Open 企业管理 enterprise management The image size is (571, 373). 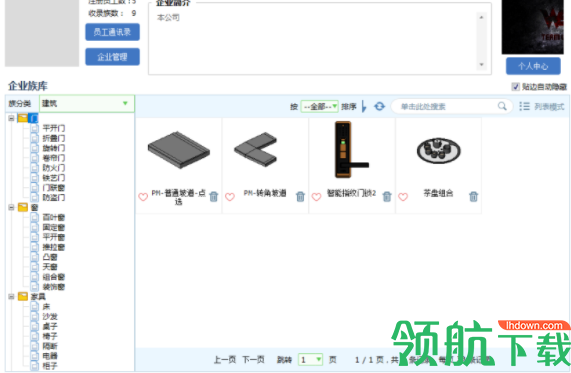113,57
